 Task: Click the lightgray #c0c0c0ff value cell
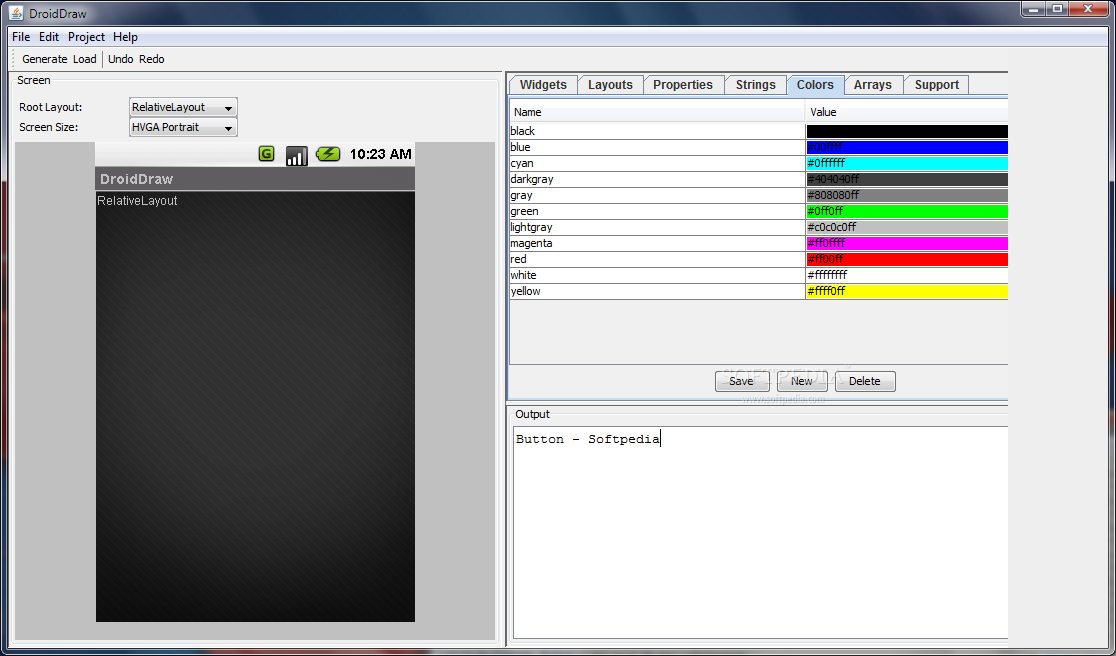point(907,227)
